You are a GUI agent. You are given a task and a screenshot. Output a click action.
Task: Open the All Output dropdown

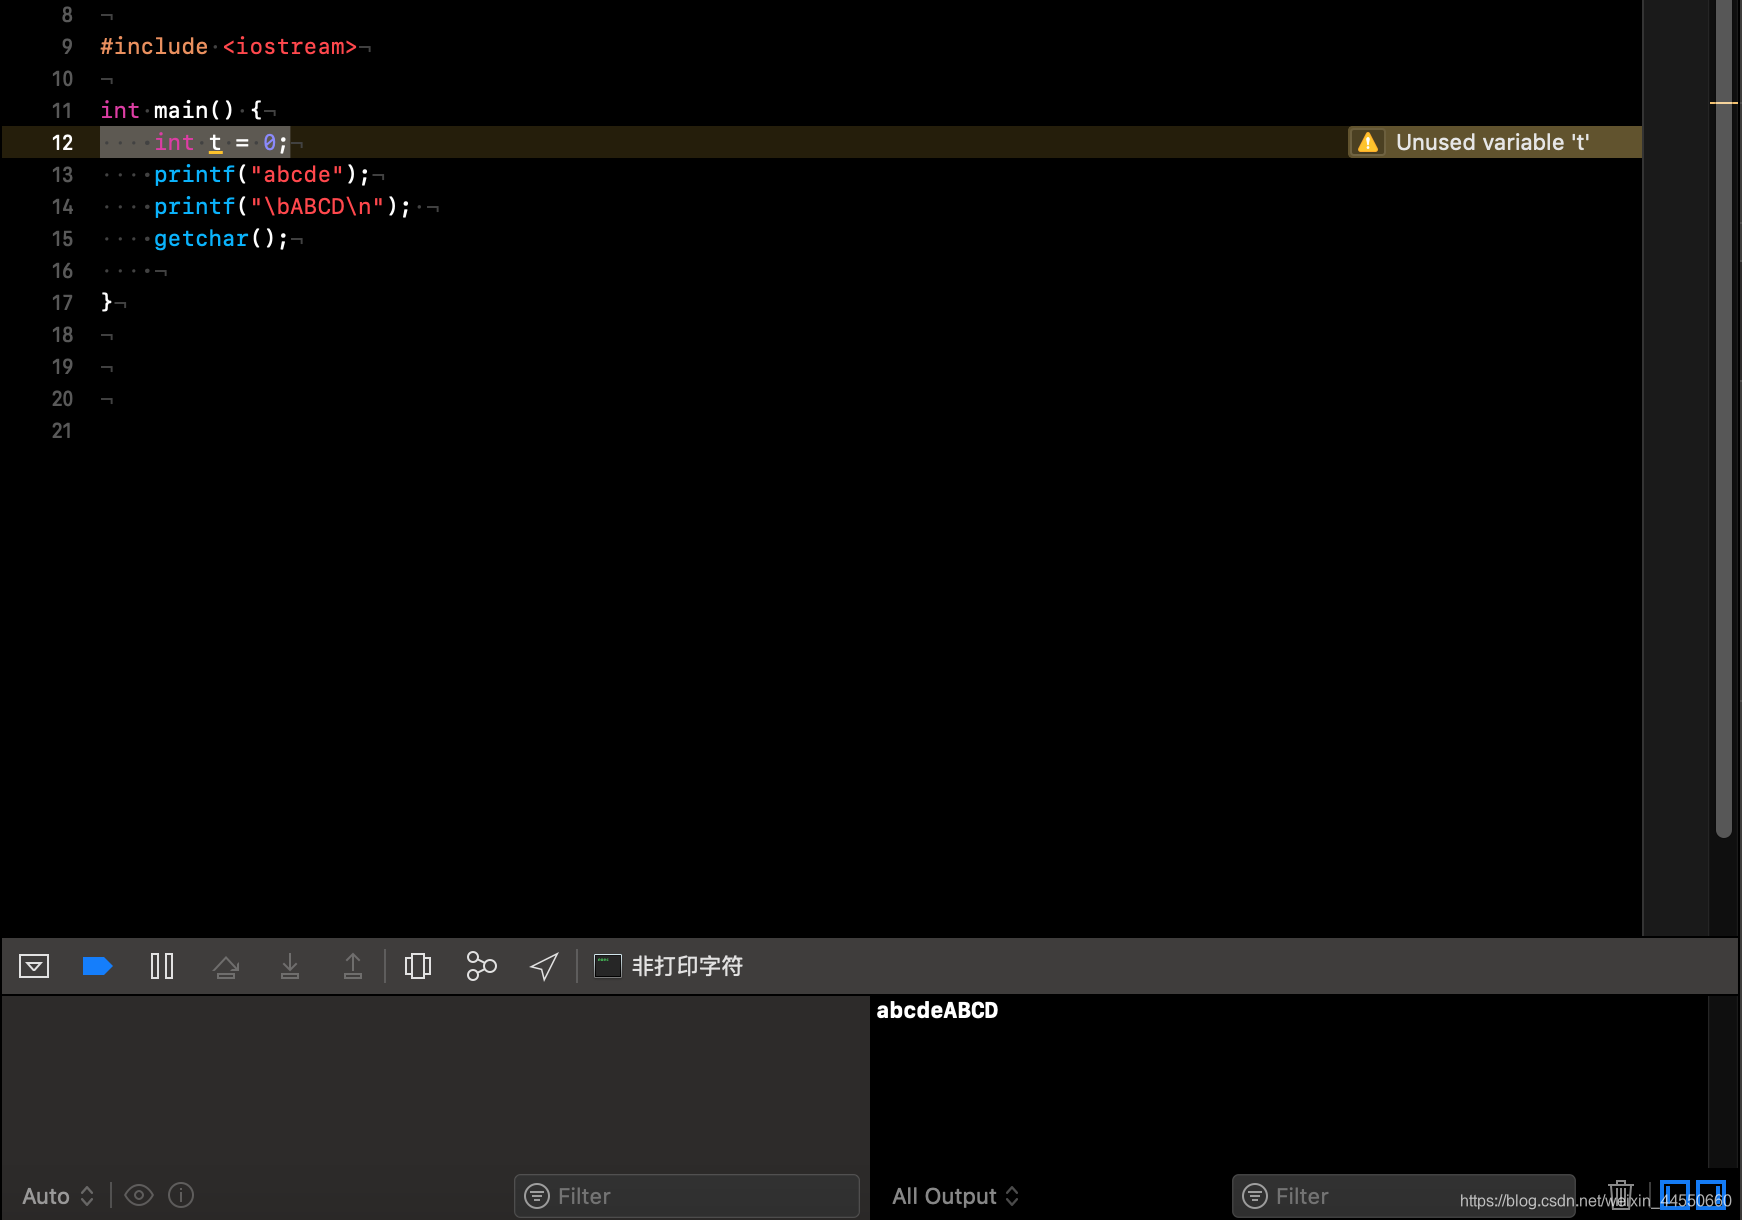click(955, 1196)
